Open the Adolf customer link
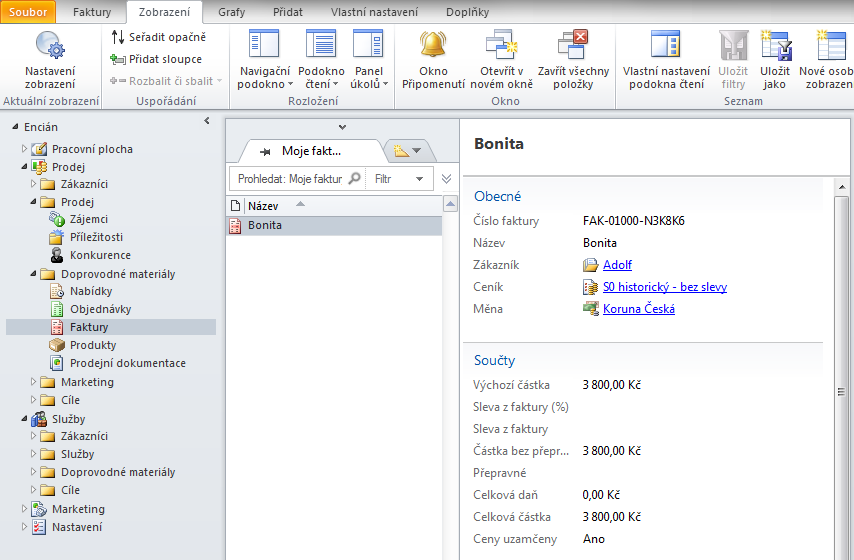 coord(617,265)
